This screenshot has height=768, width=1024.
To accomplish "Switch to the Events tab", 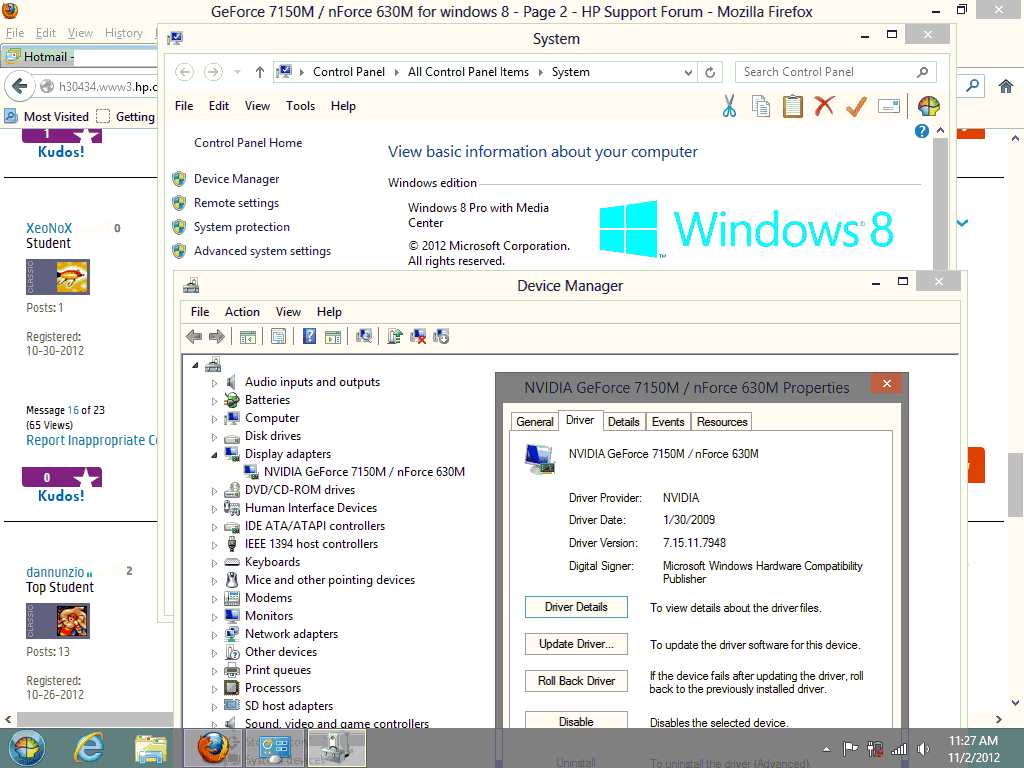I will click(668, 422).
